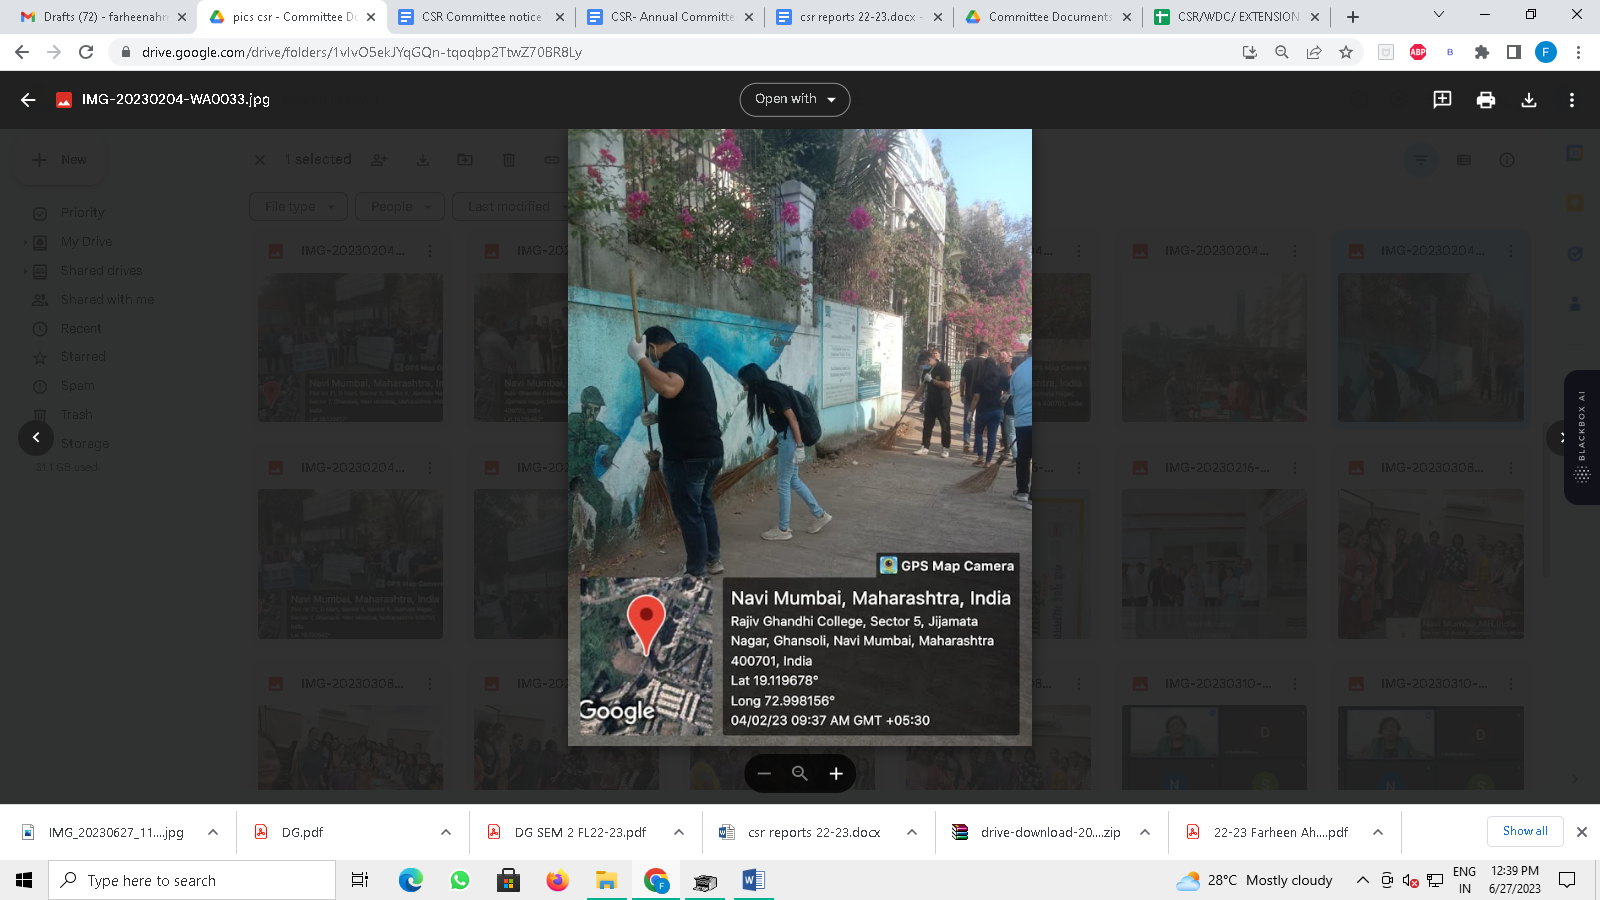Go to previous image in preview
Viewport: 1600px width, 900px height.
click(x=36, y=437)
